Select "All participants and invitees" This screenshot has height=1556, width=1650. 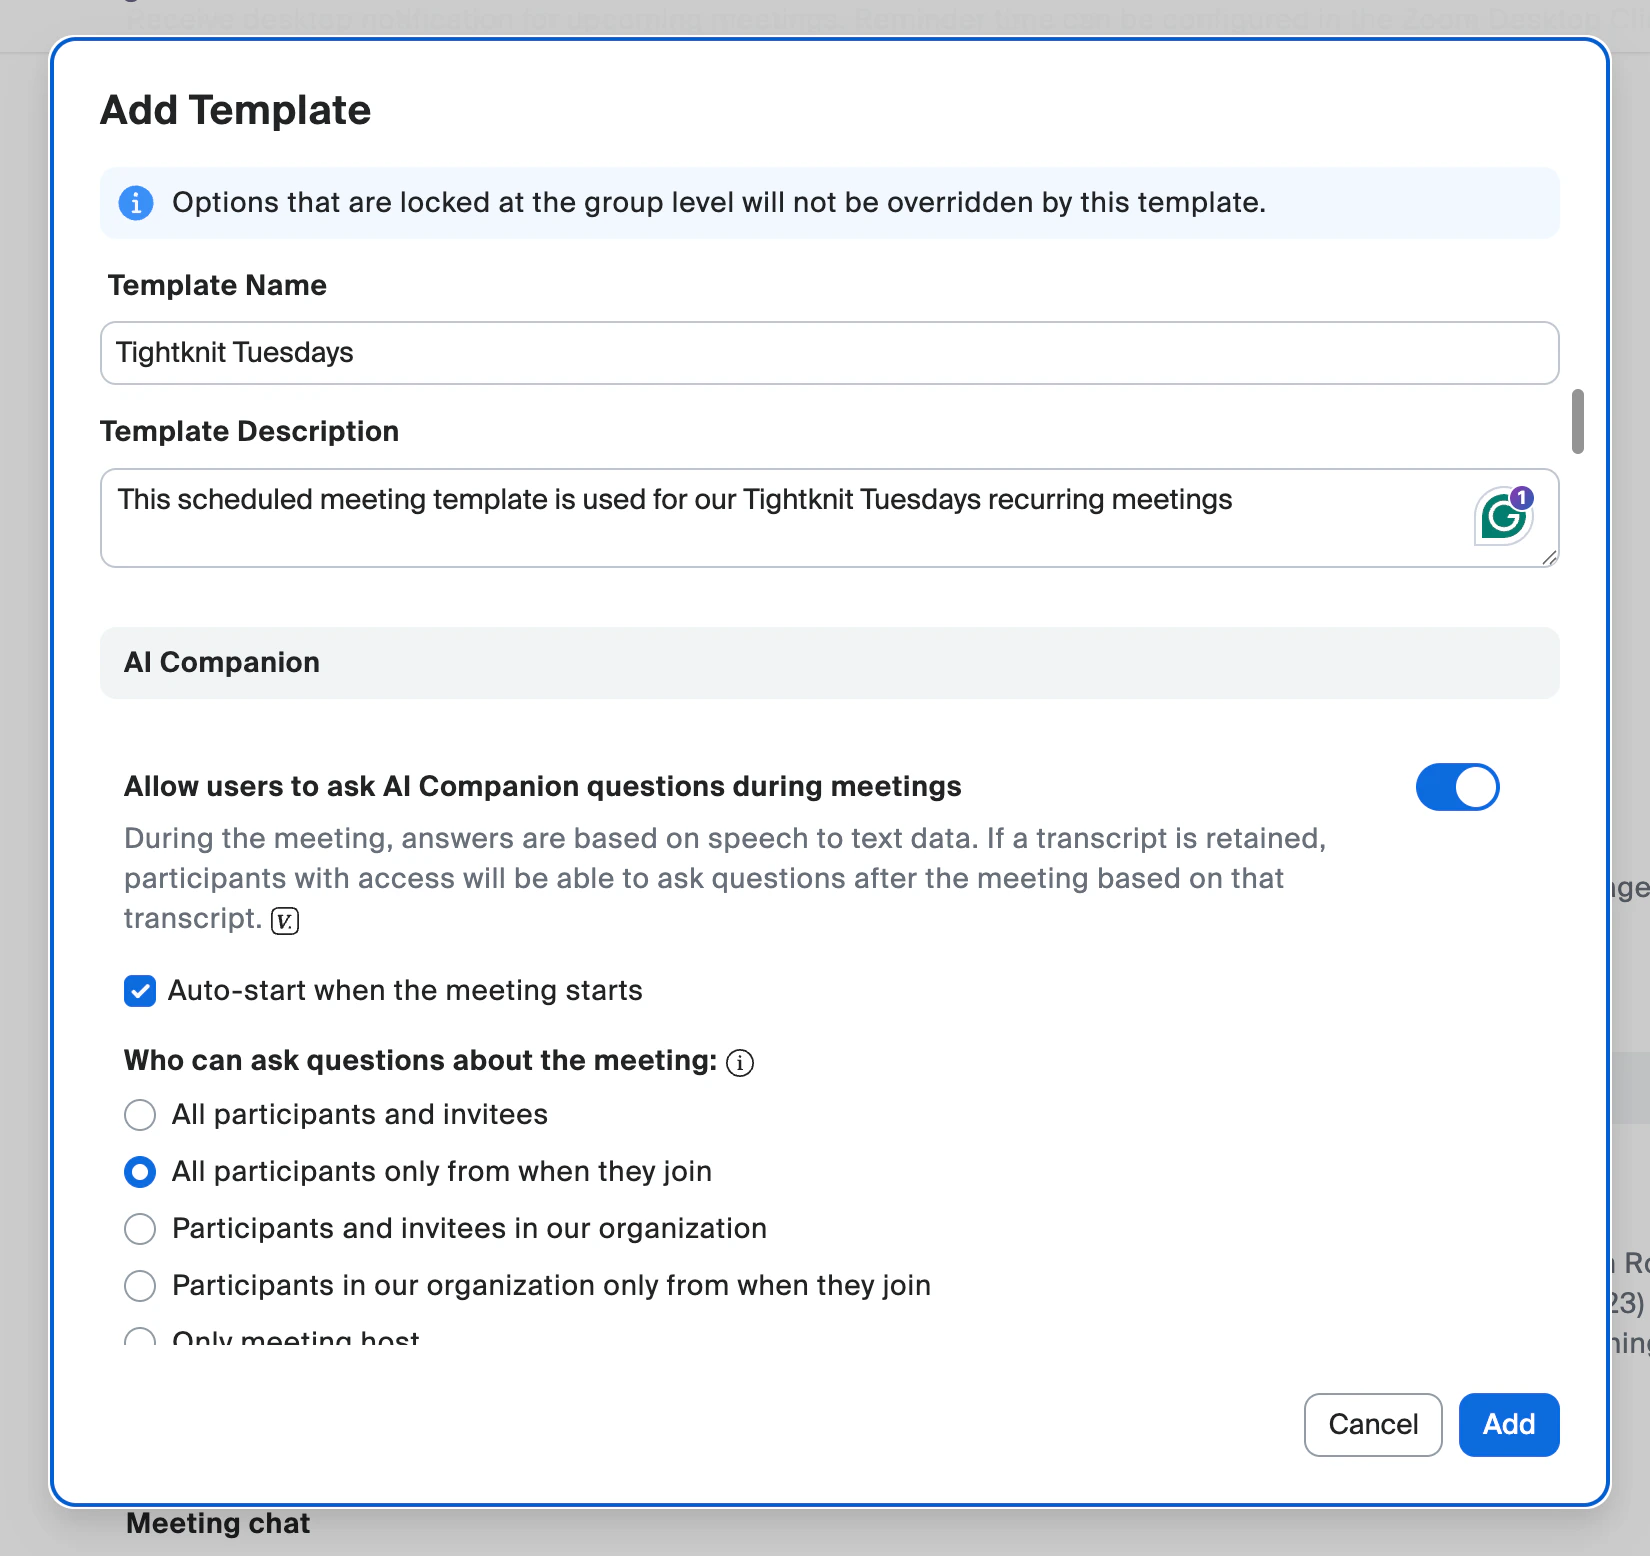[140, 1115]
